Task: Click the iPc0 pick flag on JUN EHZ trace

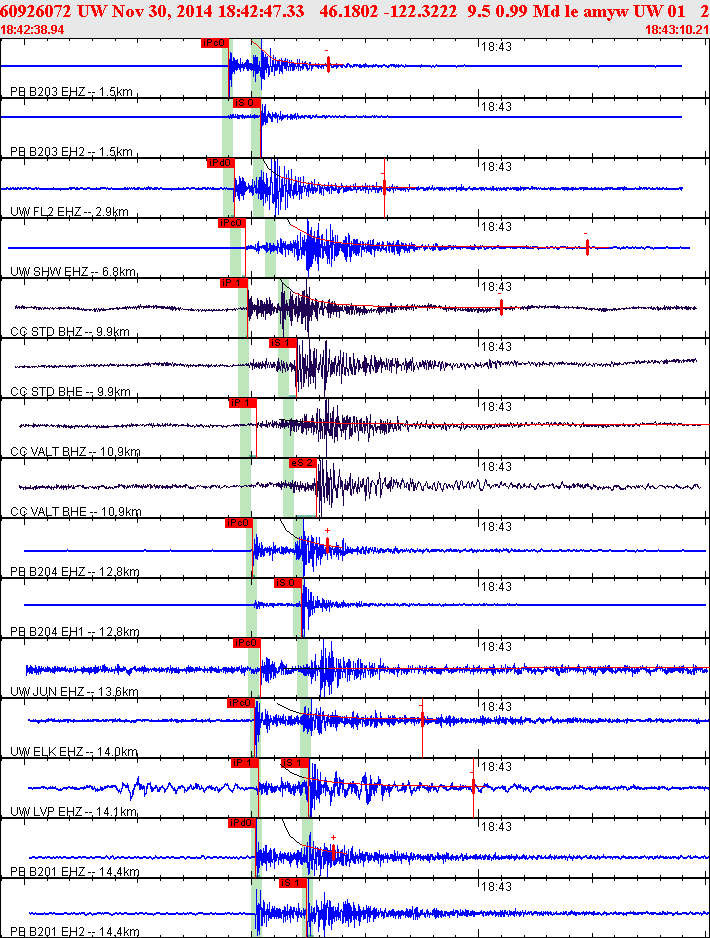Action: [246, 643]
